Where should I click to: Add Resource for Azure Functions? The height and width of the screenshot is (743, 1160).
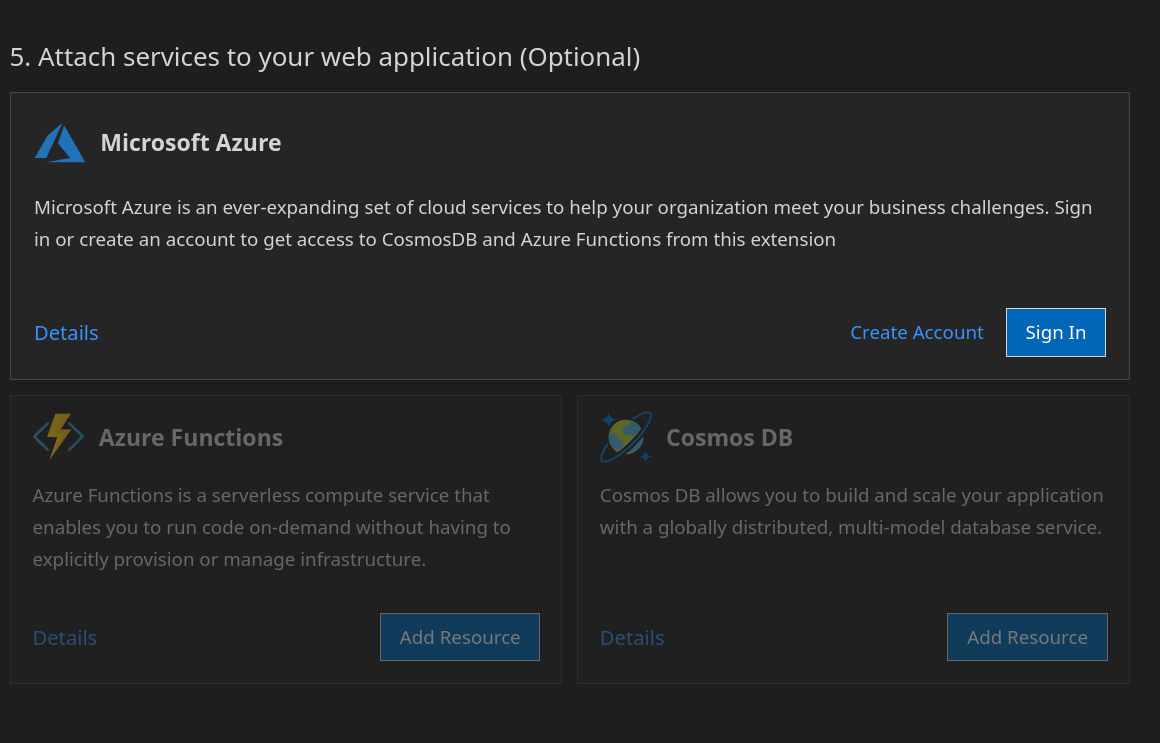coord(460,637)
